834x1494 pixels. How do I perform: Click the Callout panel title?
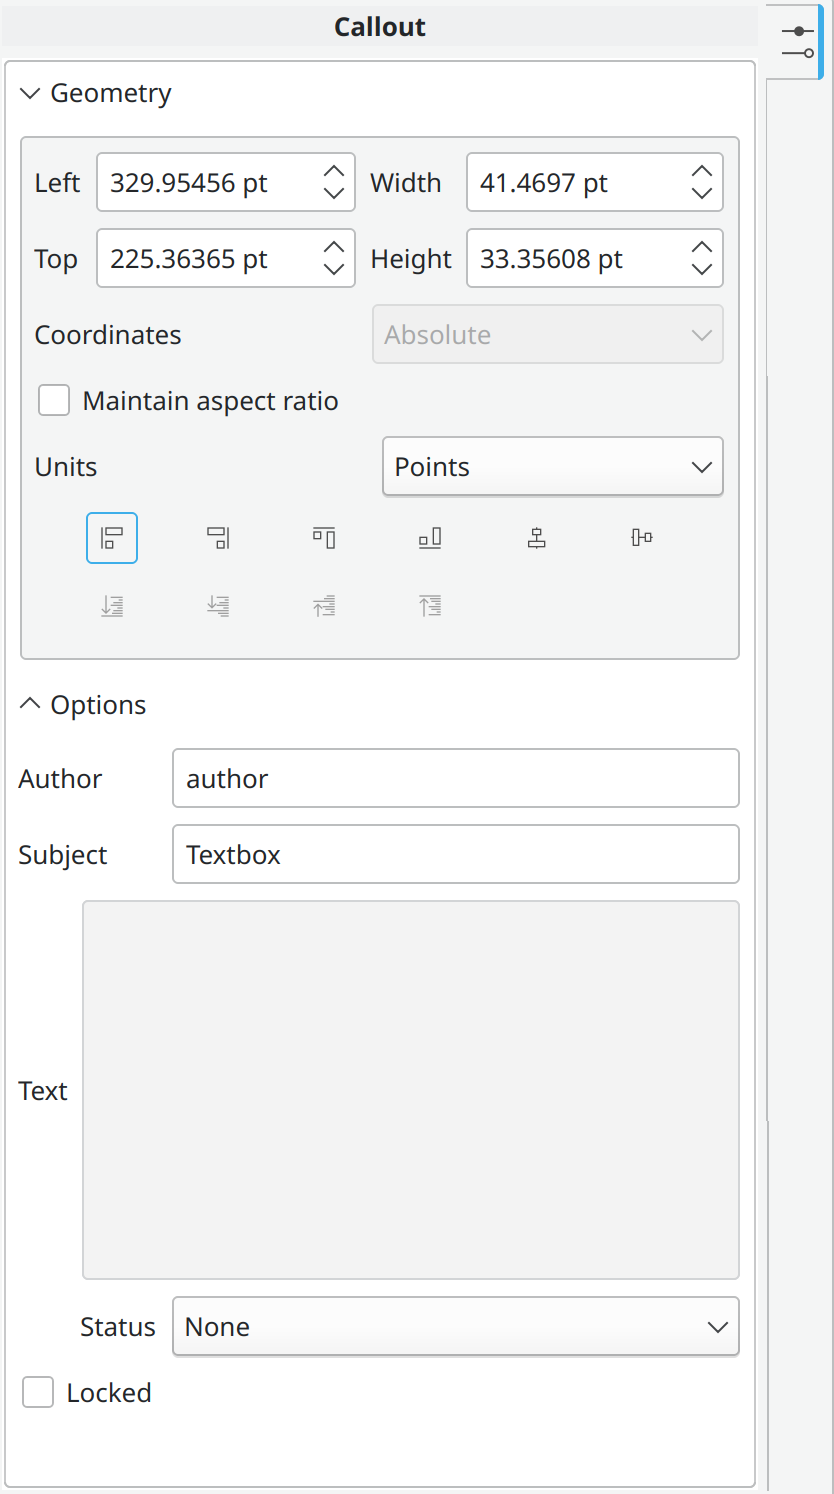coord(380,26)
